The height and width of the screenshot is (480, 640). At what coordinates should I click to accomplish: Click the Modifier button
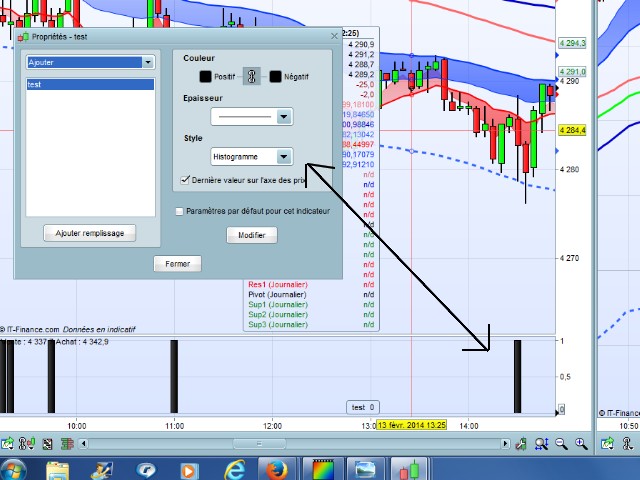[x=252, y=235]
